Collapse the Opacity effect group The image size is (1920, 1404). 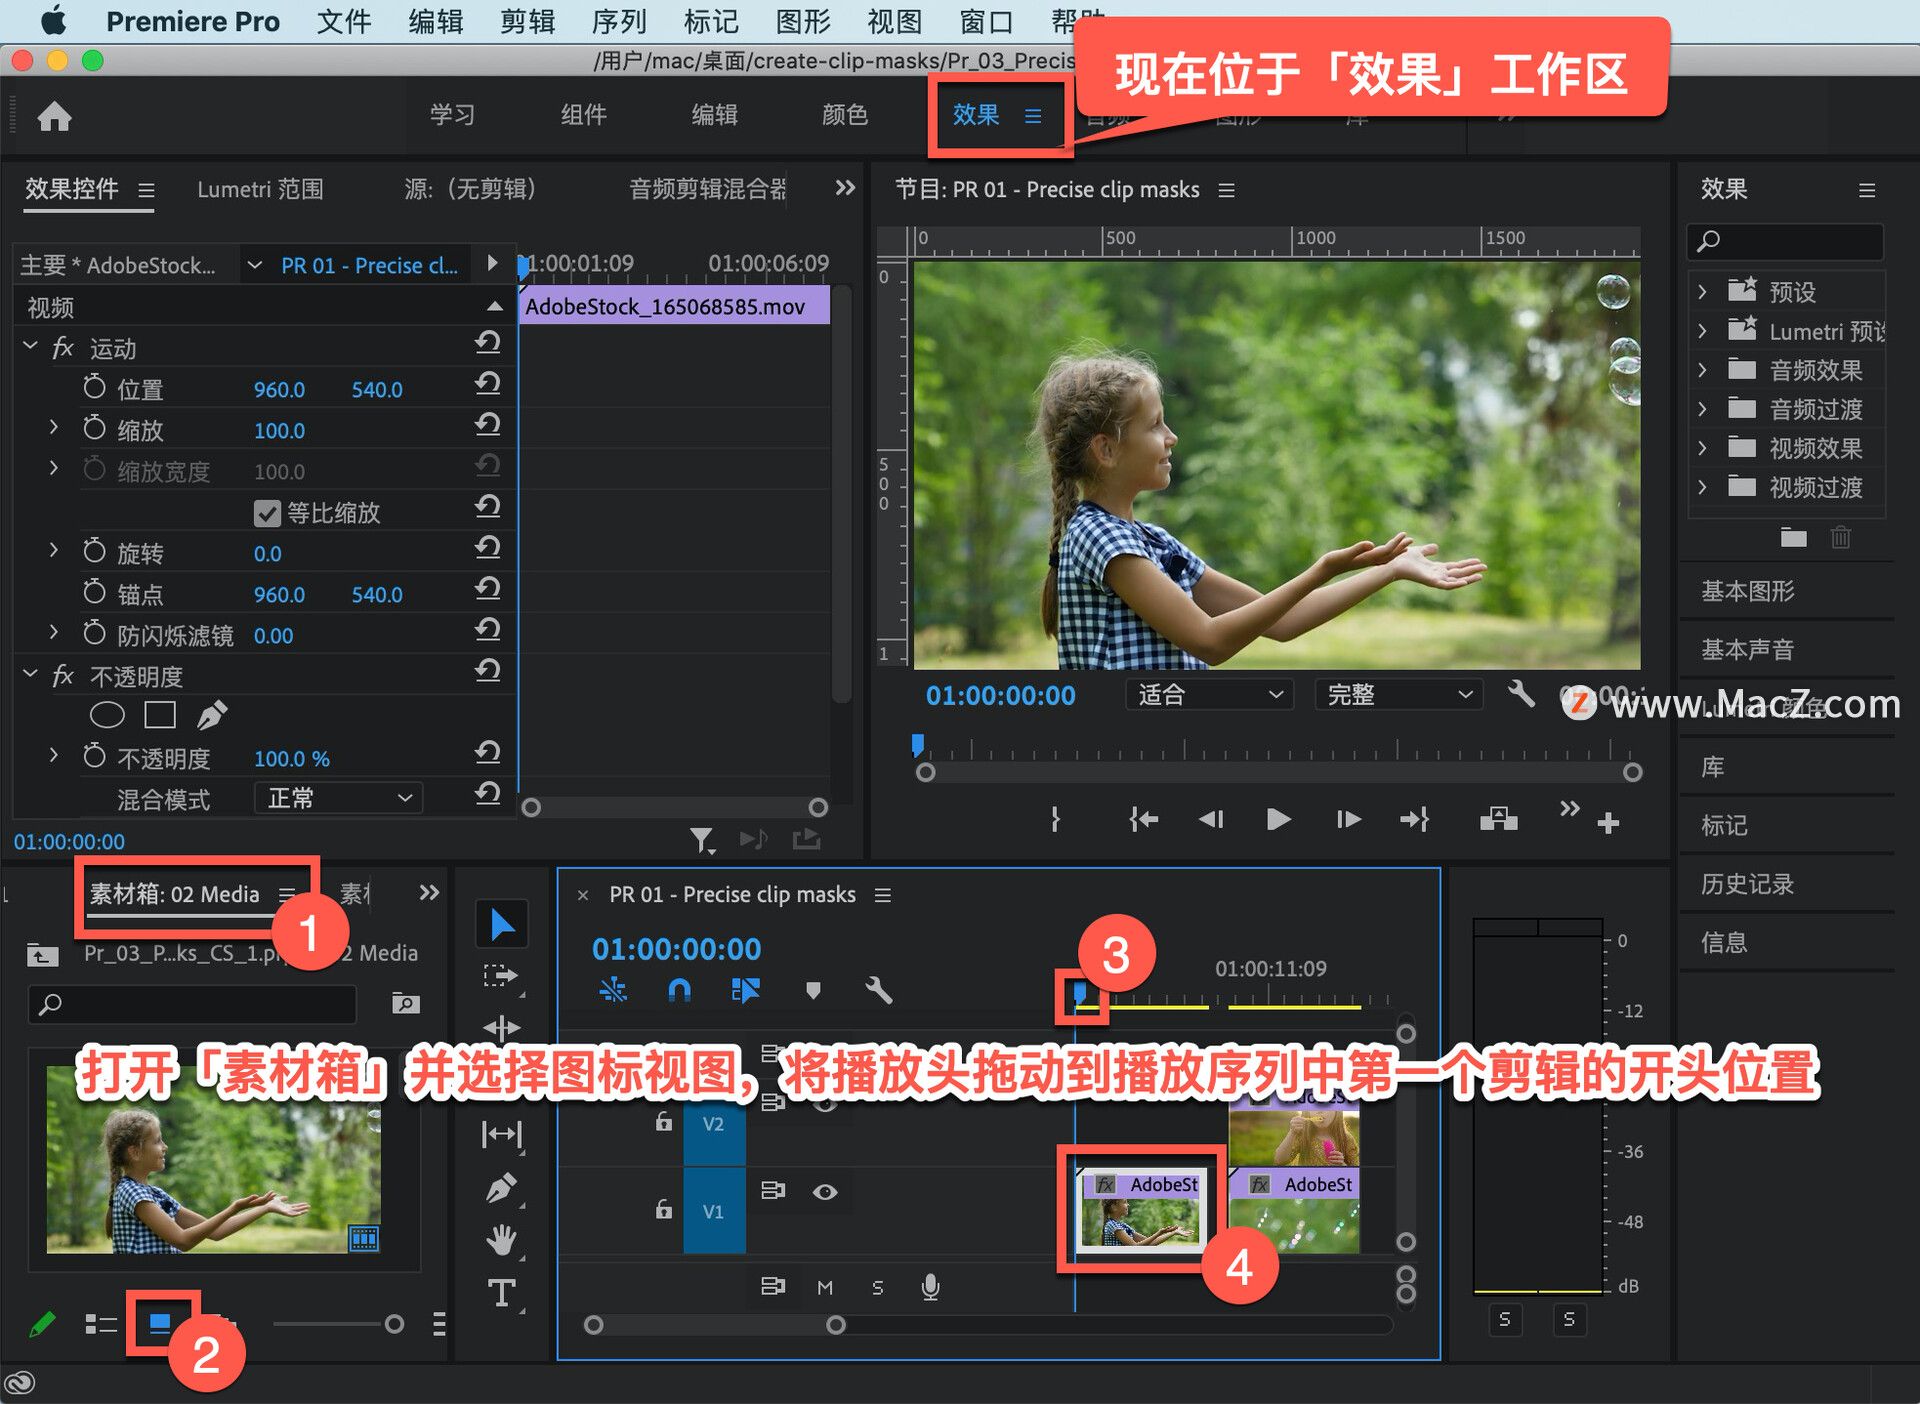coord(30,674)
